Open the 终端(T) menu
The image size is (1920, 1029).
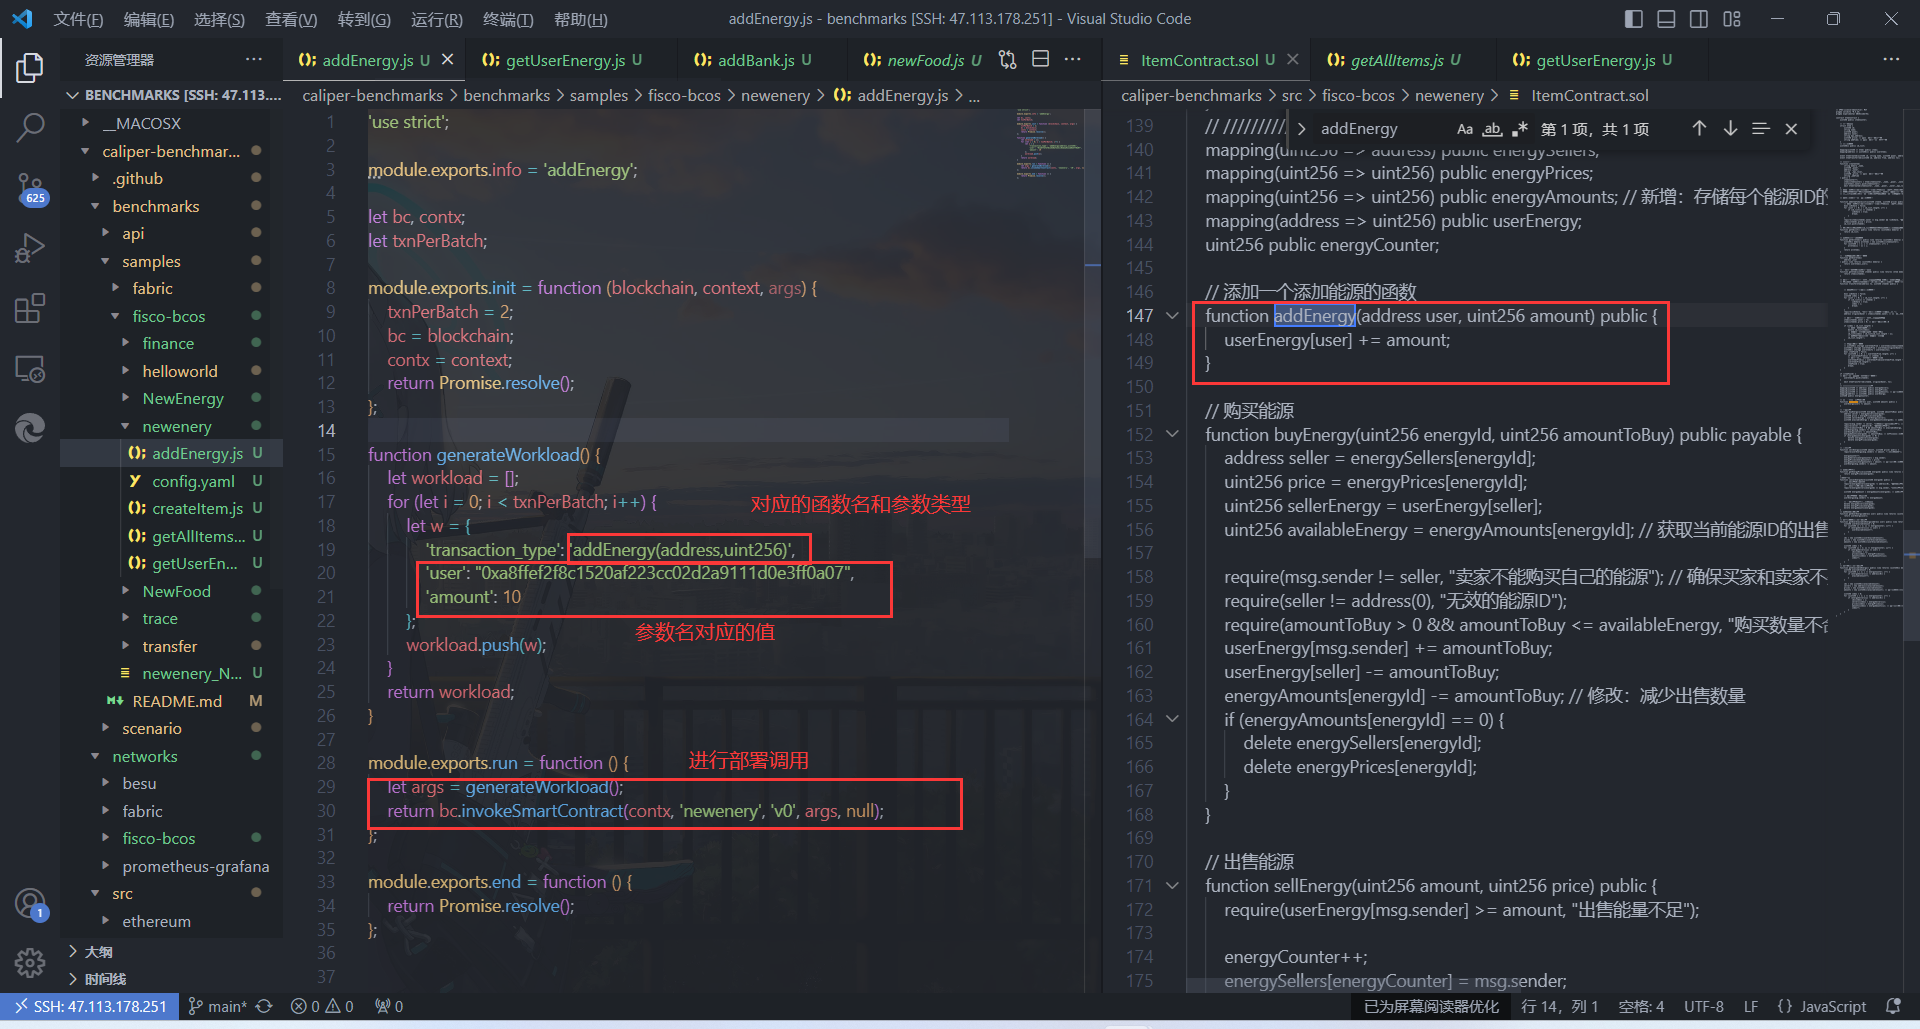508,19
